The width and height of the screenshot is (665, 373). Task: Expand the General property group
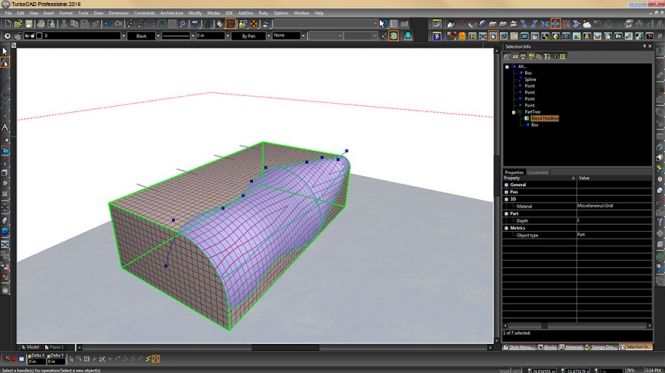(x=506, y=185)
